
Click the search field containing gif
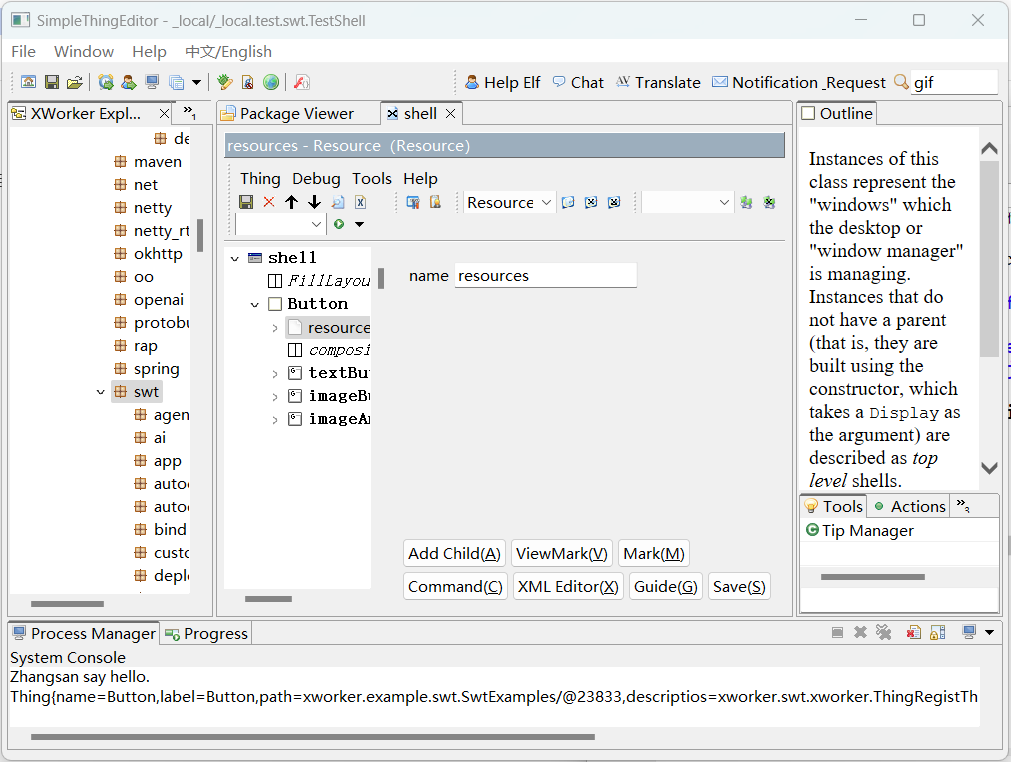tap(954, 83)
